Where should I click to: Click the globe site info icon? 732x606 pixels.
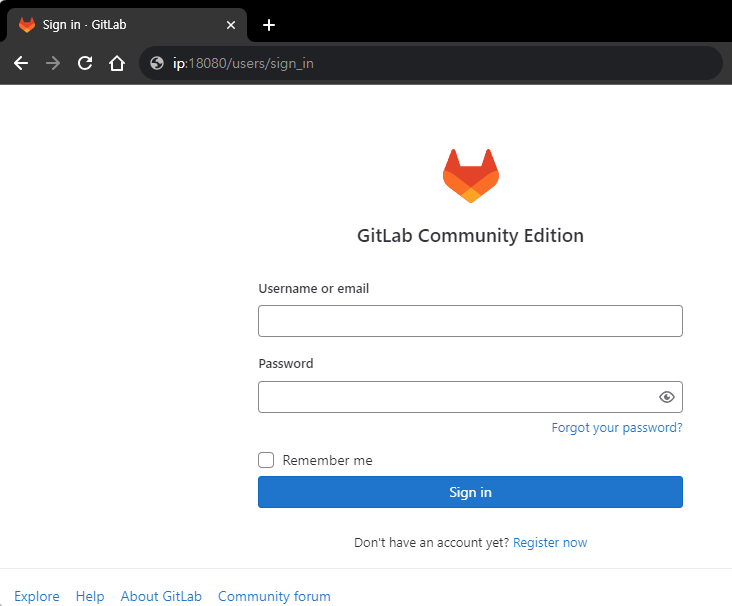[x=157, y=63]
